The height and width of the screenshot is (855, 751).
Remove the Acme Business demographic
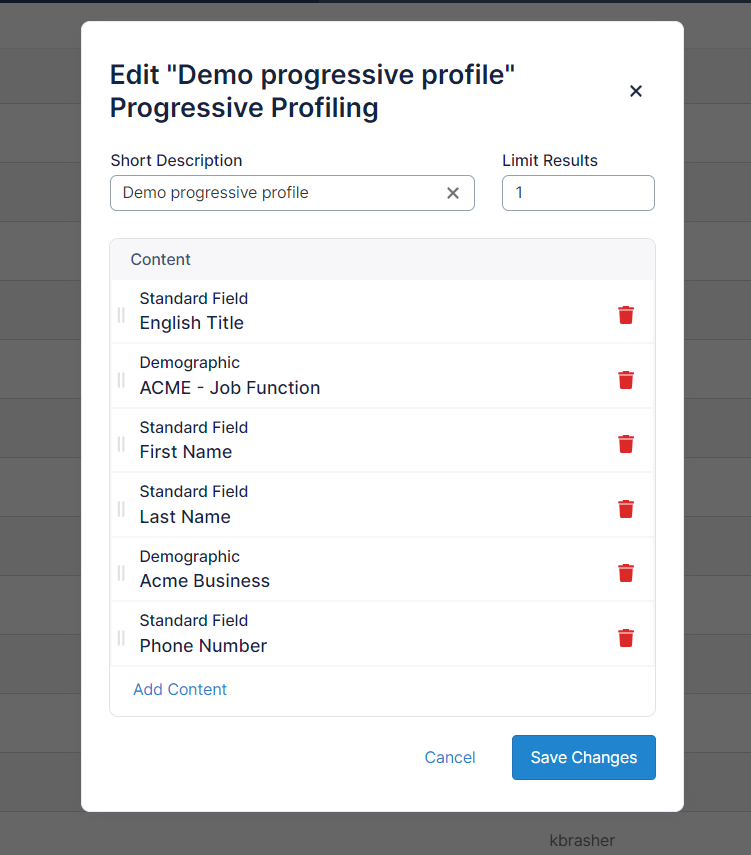click(x=626, y=573)
